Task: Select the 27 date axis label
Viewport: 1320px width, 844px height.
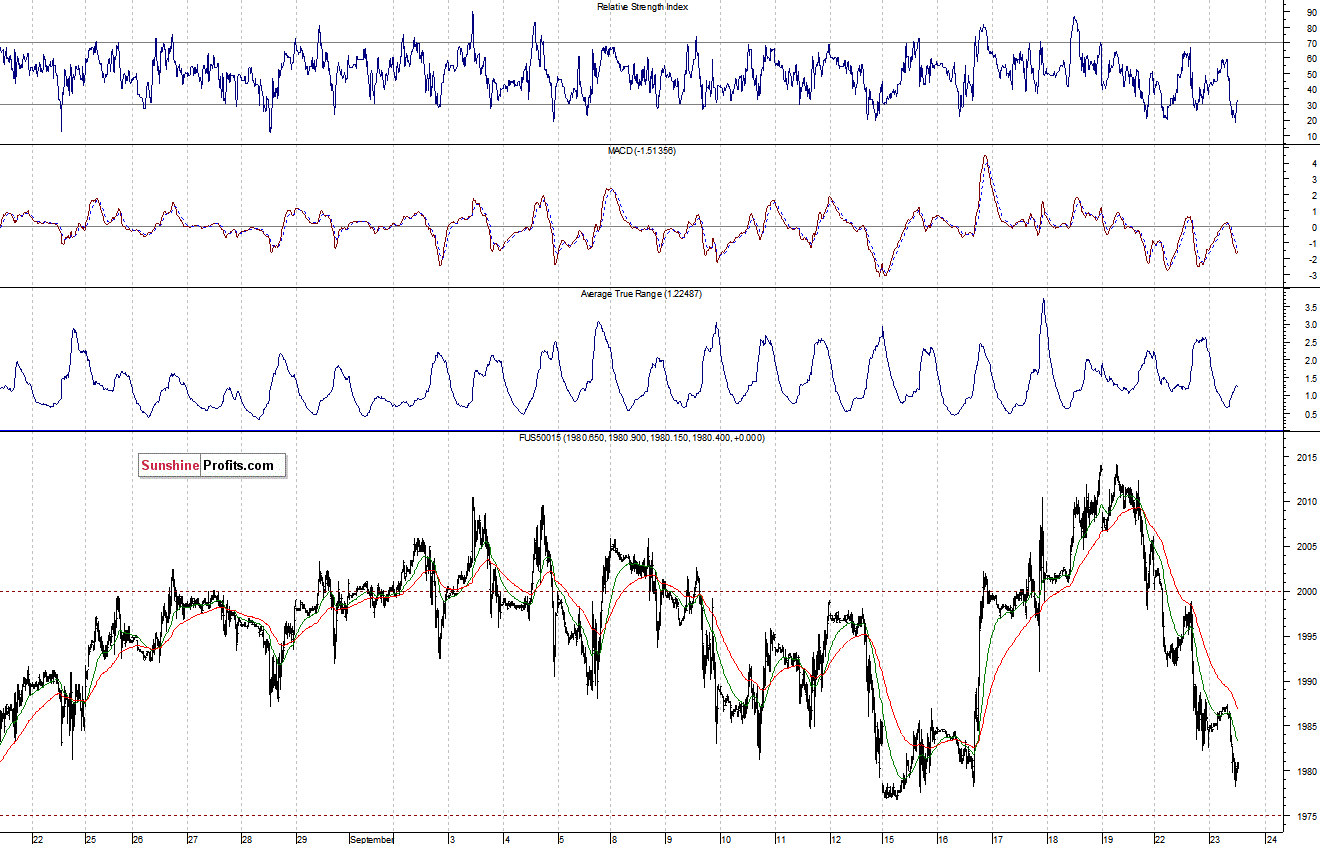Action: (192, 839)
